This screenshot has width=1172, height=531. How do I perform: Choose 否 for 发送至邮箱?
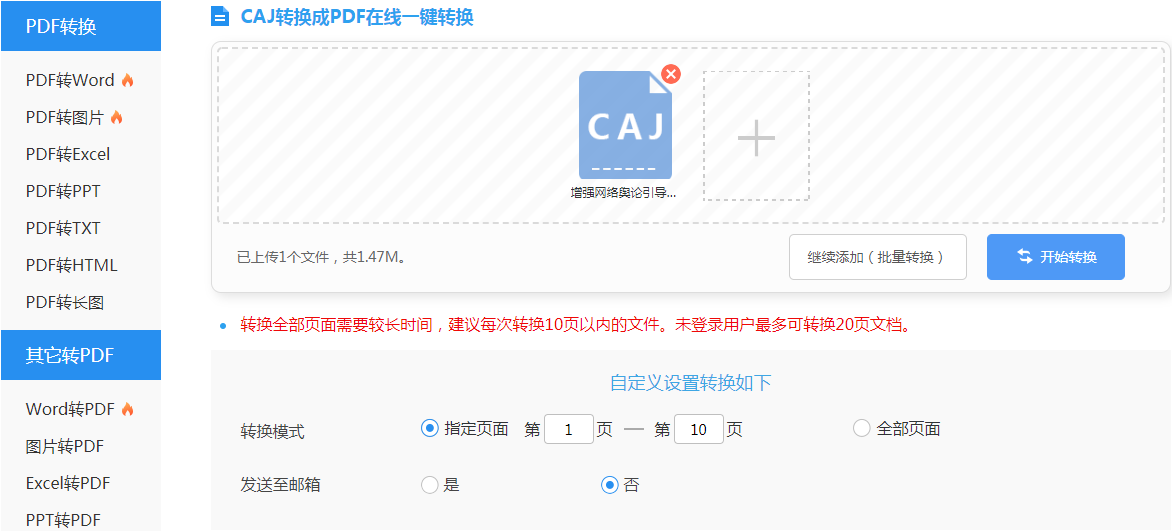point(609,485)
